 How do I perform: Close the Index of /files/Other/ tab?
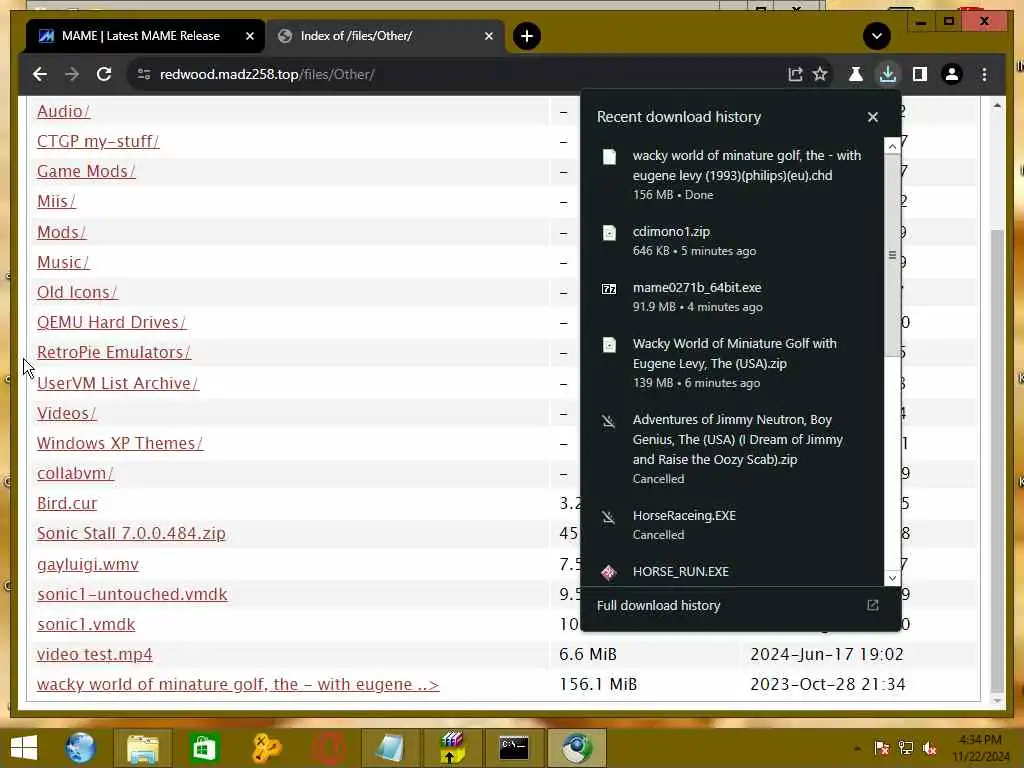tap(489, 36)
